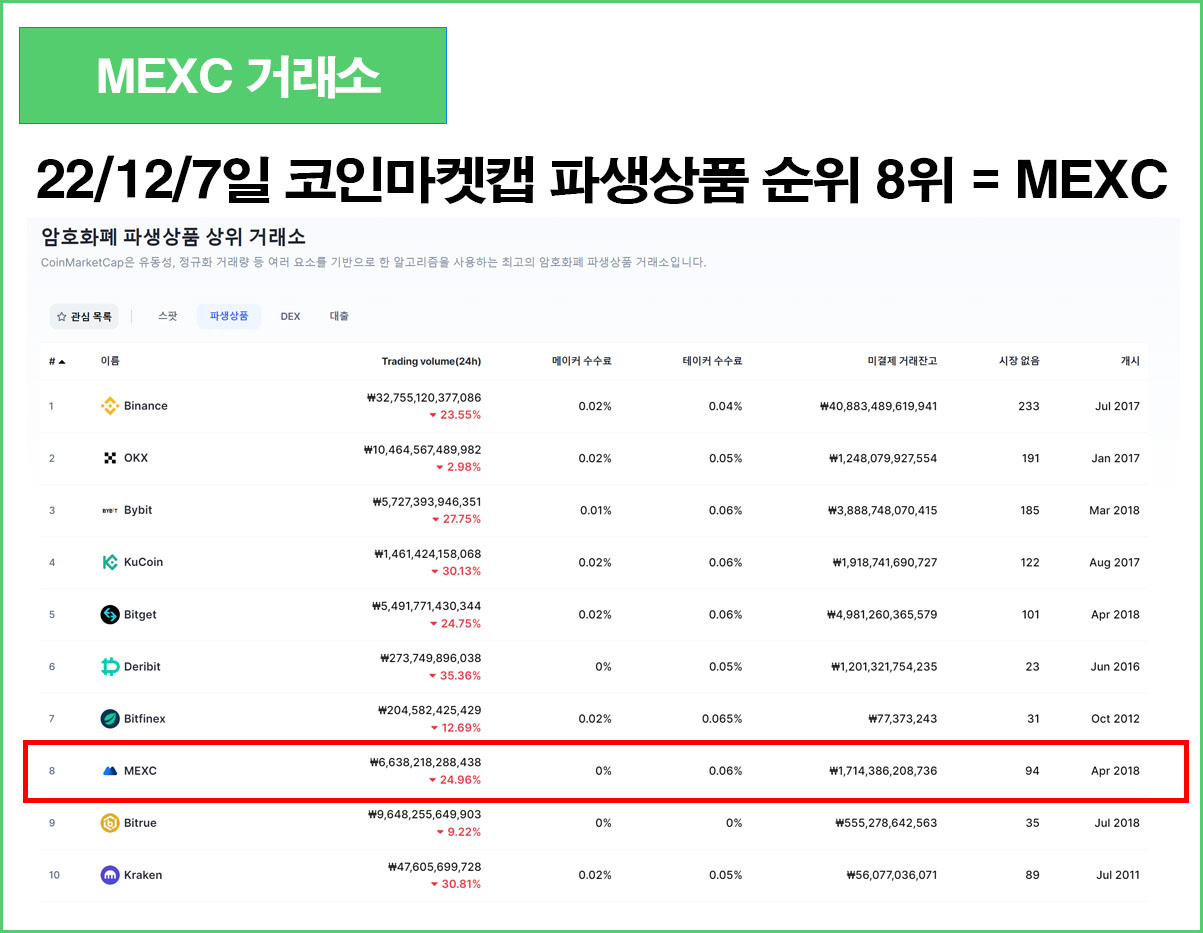Image resolution: width=1203 pixels, height=933 pixels.
Task: Open the MEXC exchange link
Action: [140, 771]
